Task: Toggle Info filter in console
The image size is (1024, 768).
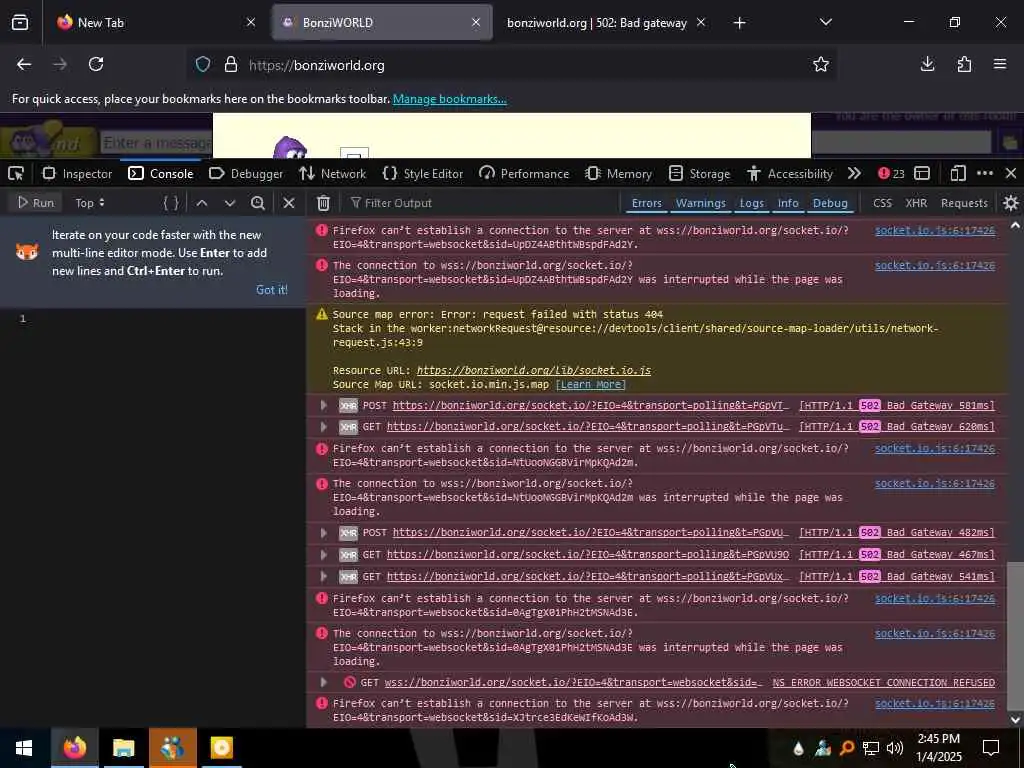Action: 788,203
